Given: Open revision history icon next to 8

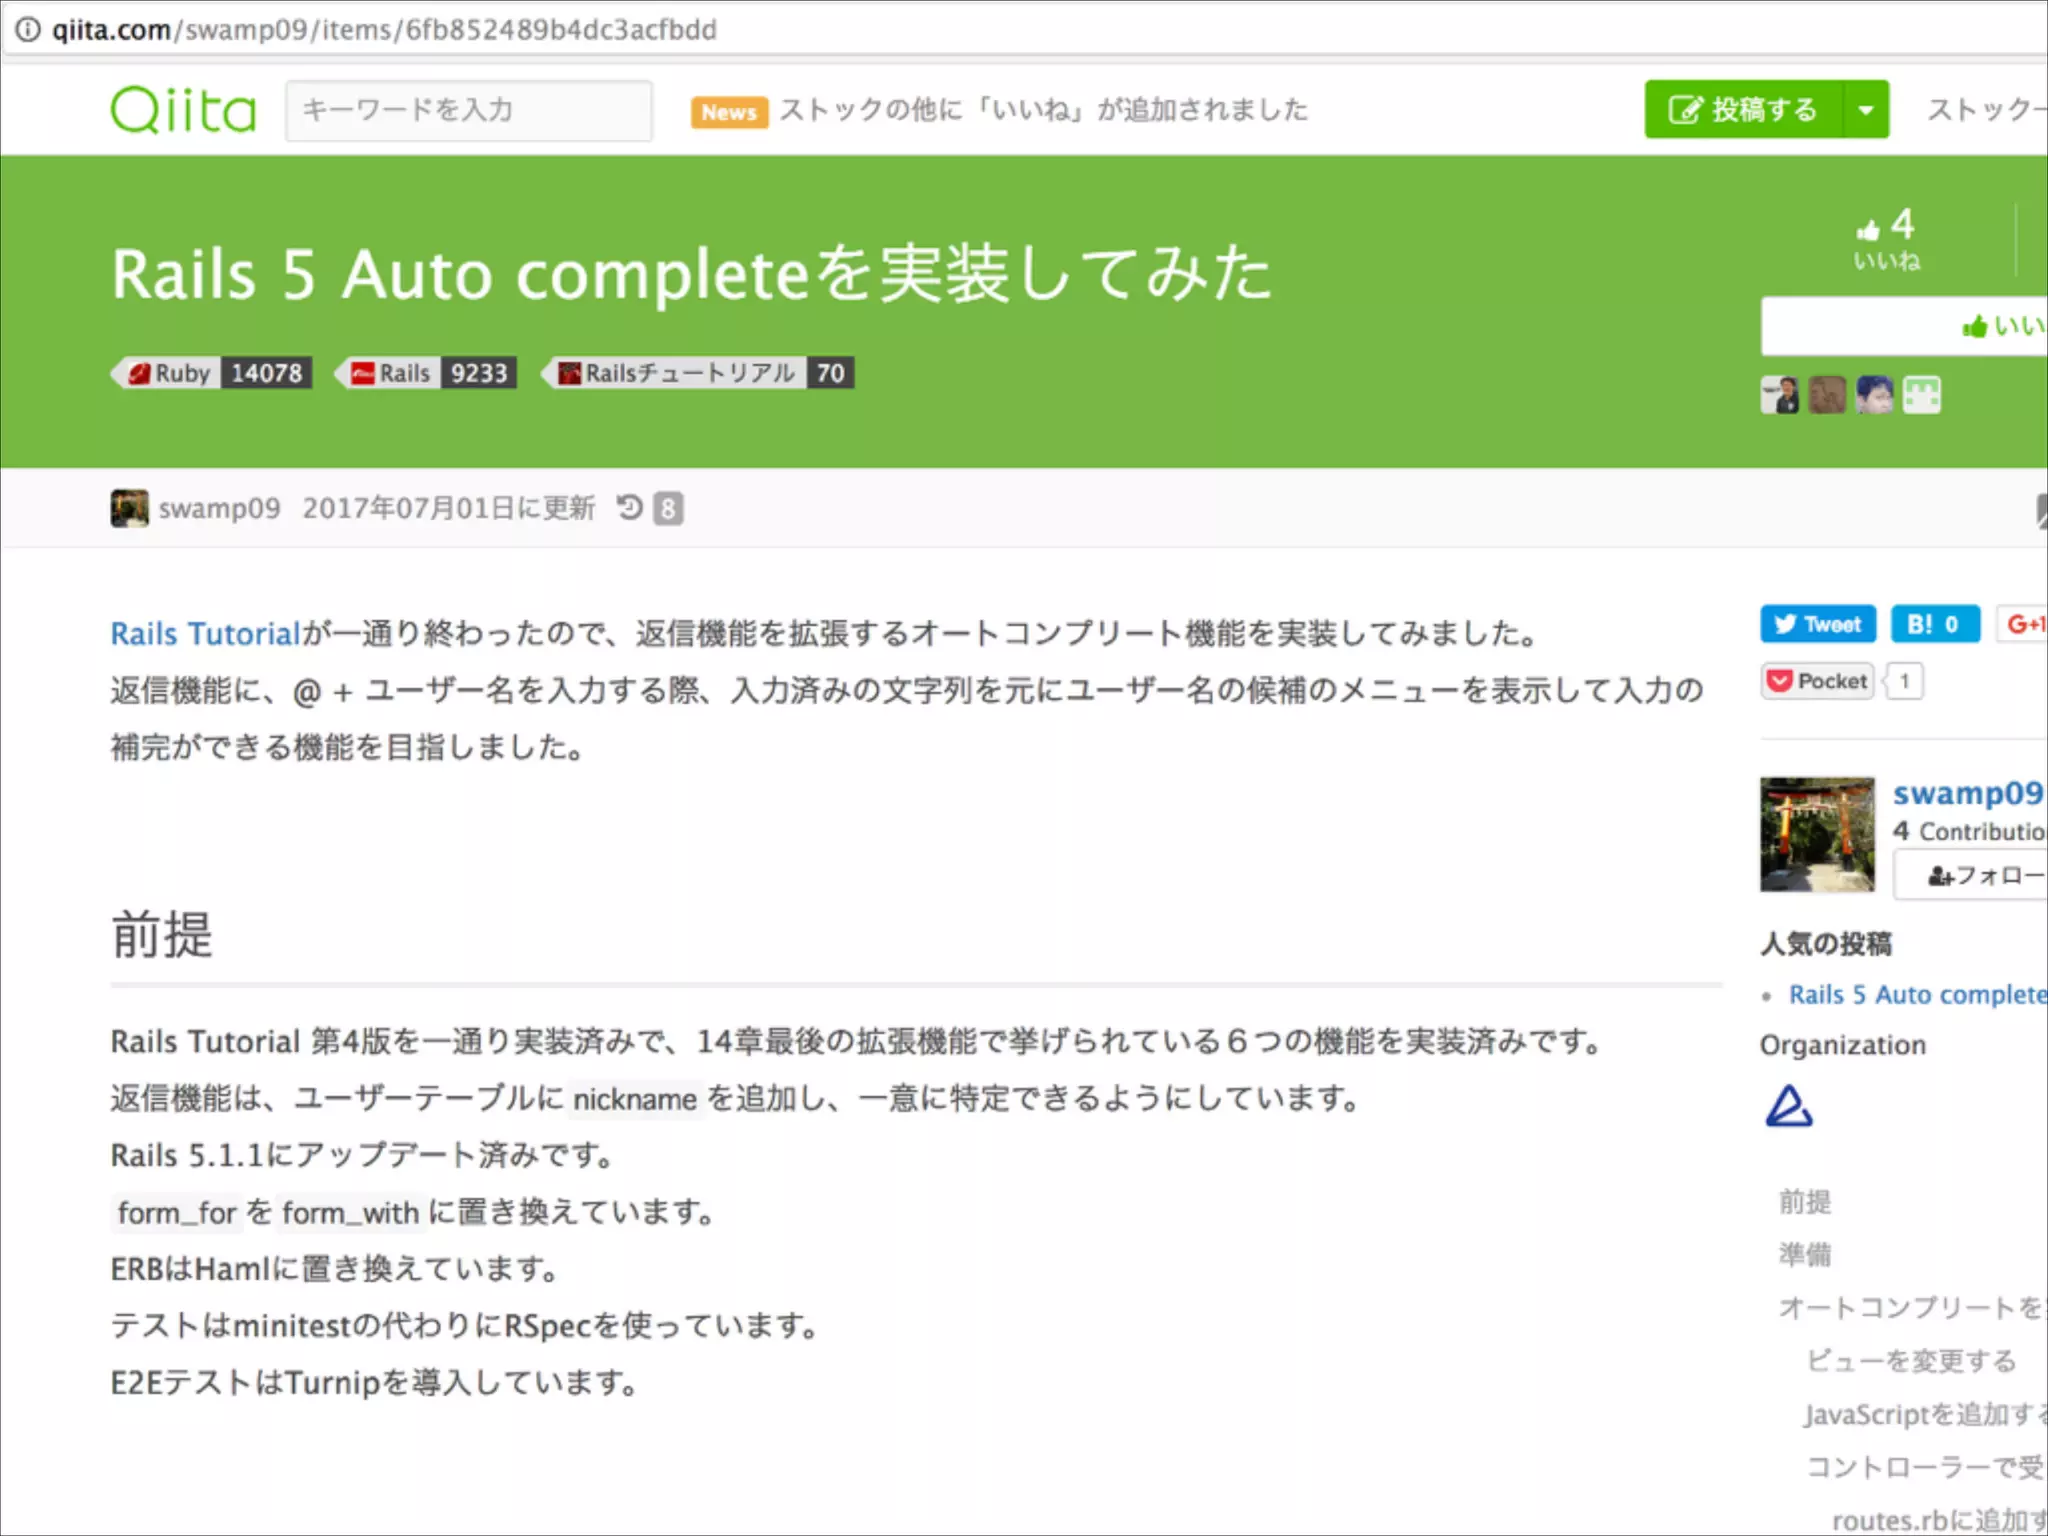Looking at the screenshot, I should point(630,508).
